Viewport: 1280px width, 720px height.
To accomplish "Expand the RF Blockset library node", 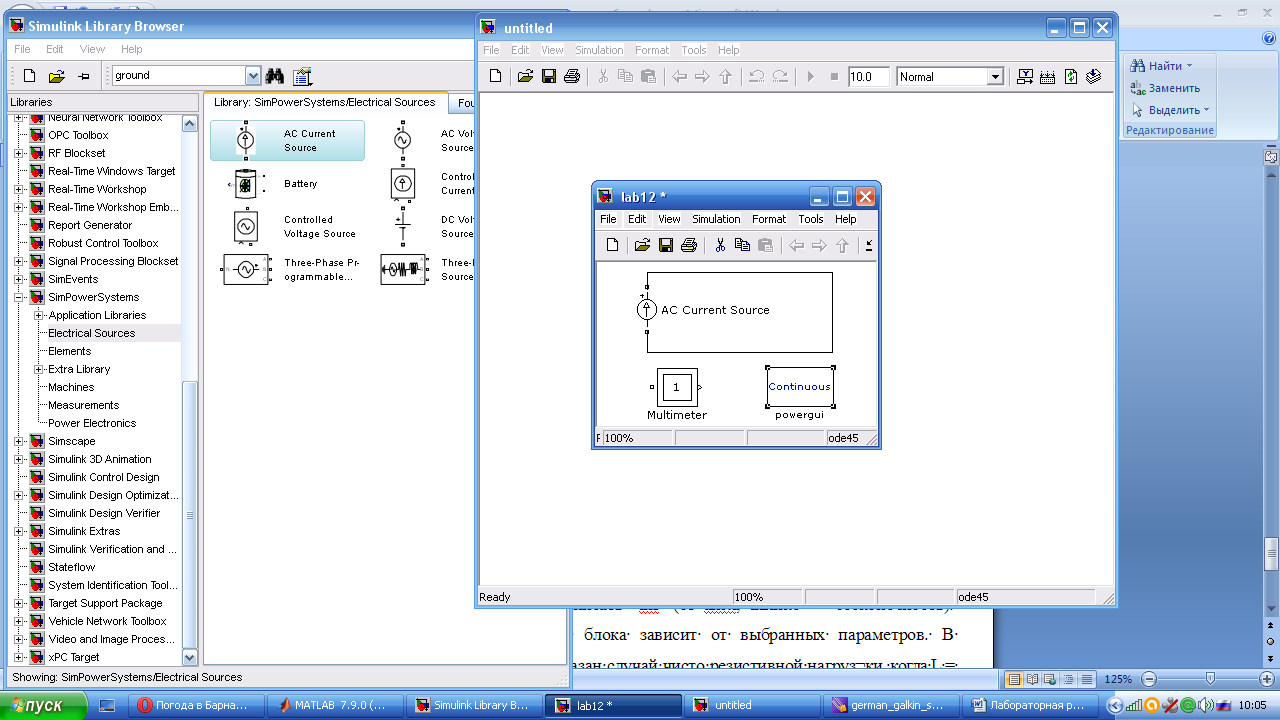I will 19,153.
